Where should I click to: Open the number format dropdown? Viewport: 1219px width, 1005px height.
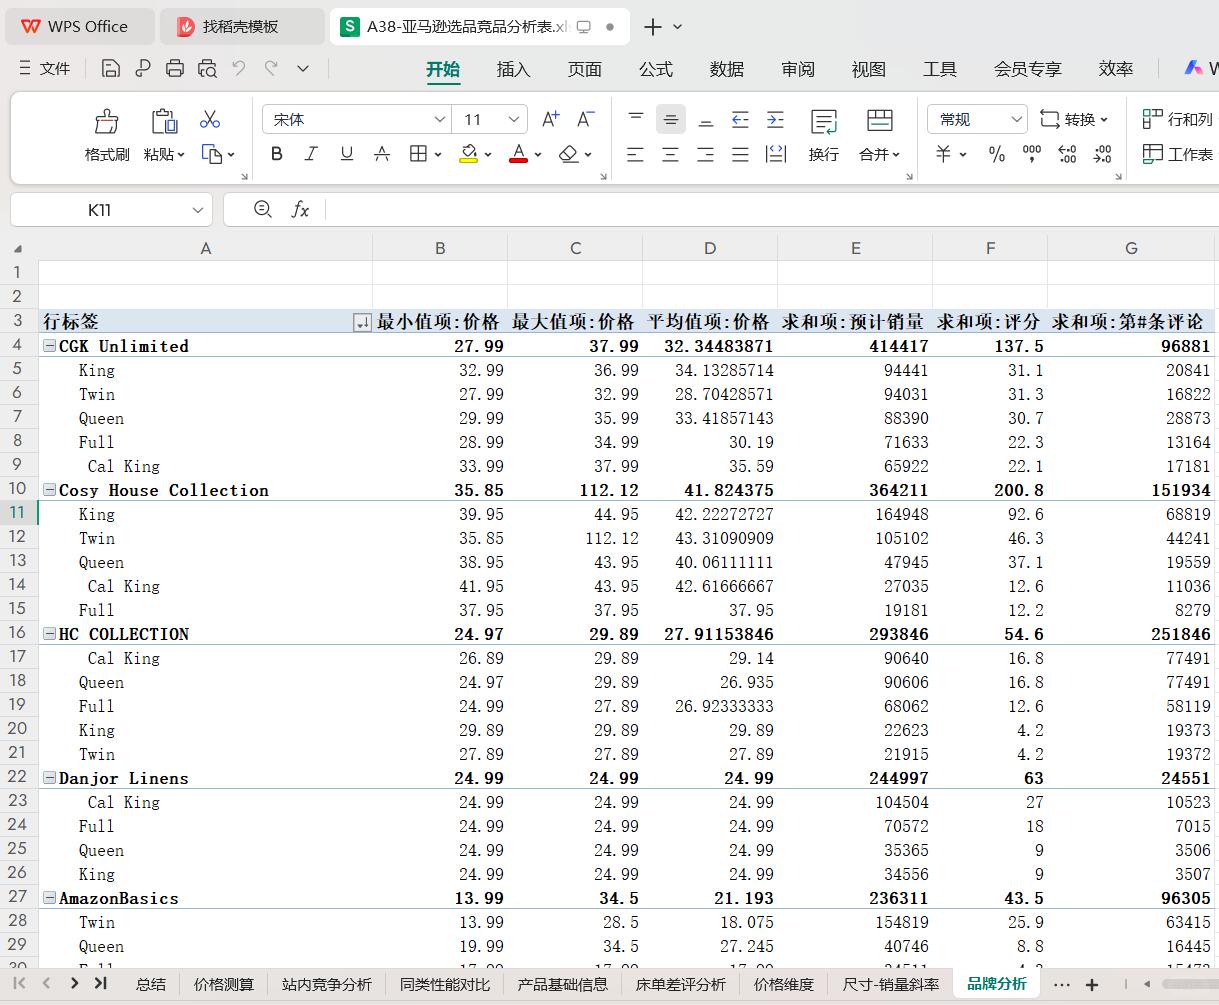point(1016,119)
